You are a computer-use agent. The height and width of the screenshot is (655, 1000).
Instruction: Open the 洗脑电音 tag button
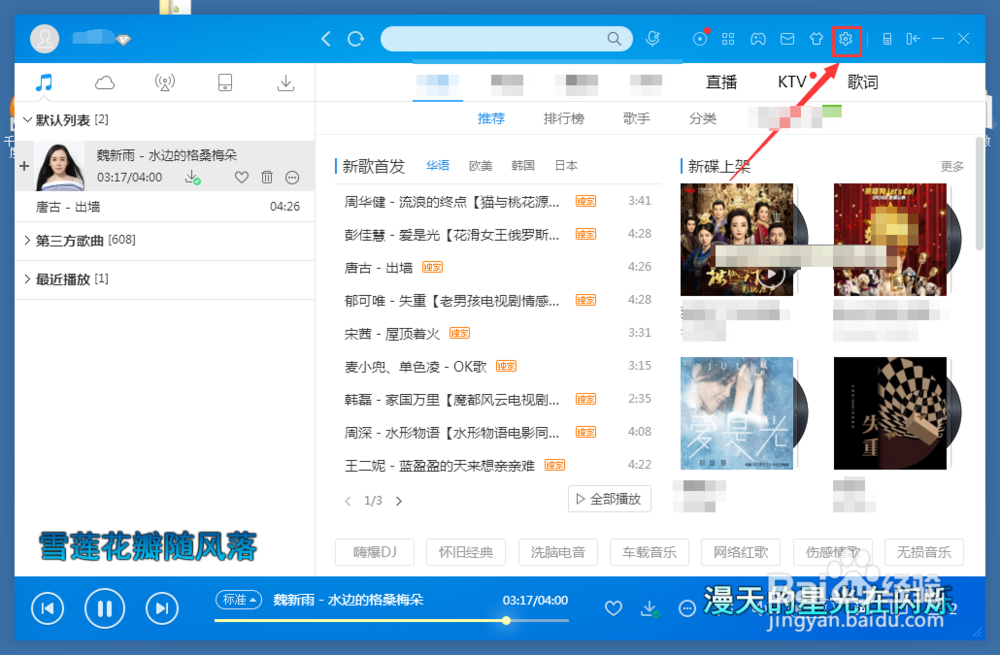[558, 552]
